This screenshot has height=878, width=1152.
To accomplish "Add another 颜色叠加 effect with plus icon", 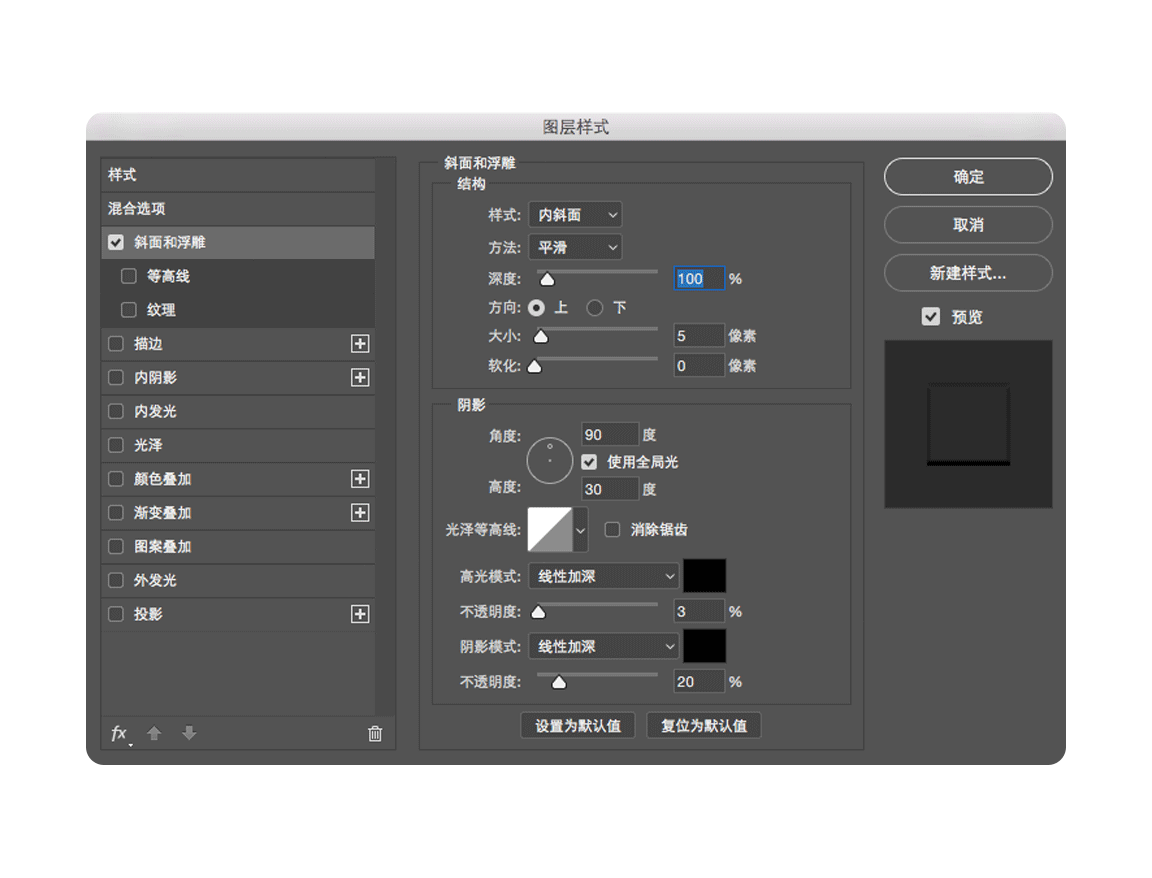I will tap(360, 479).
